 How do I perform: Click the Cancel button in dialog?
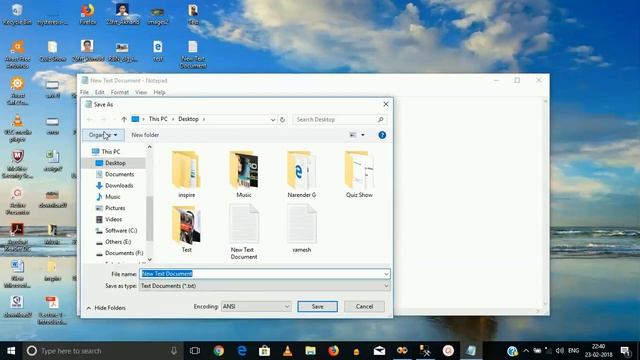point(364,307)
